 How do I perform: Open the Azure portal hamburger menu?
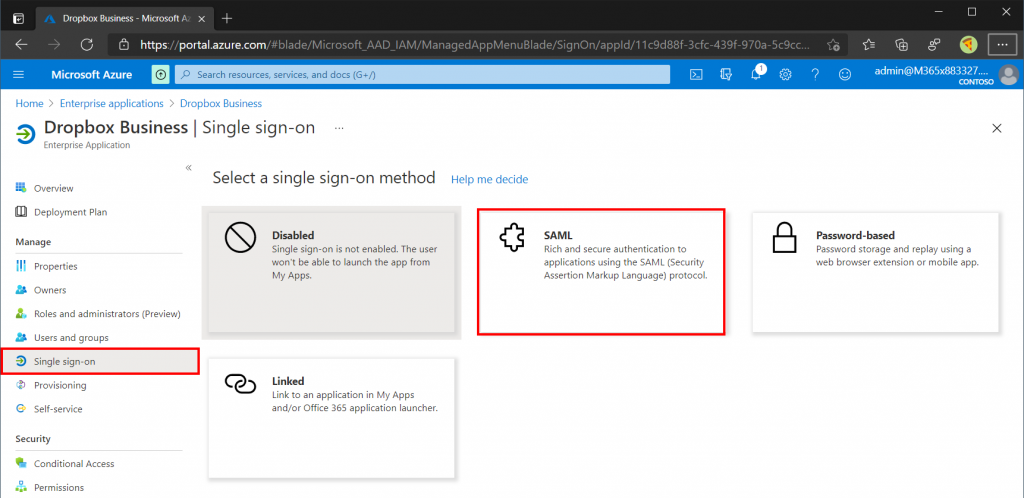(x=18, y=74)
